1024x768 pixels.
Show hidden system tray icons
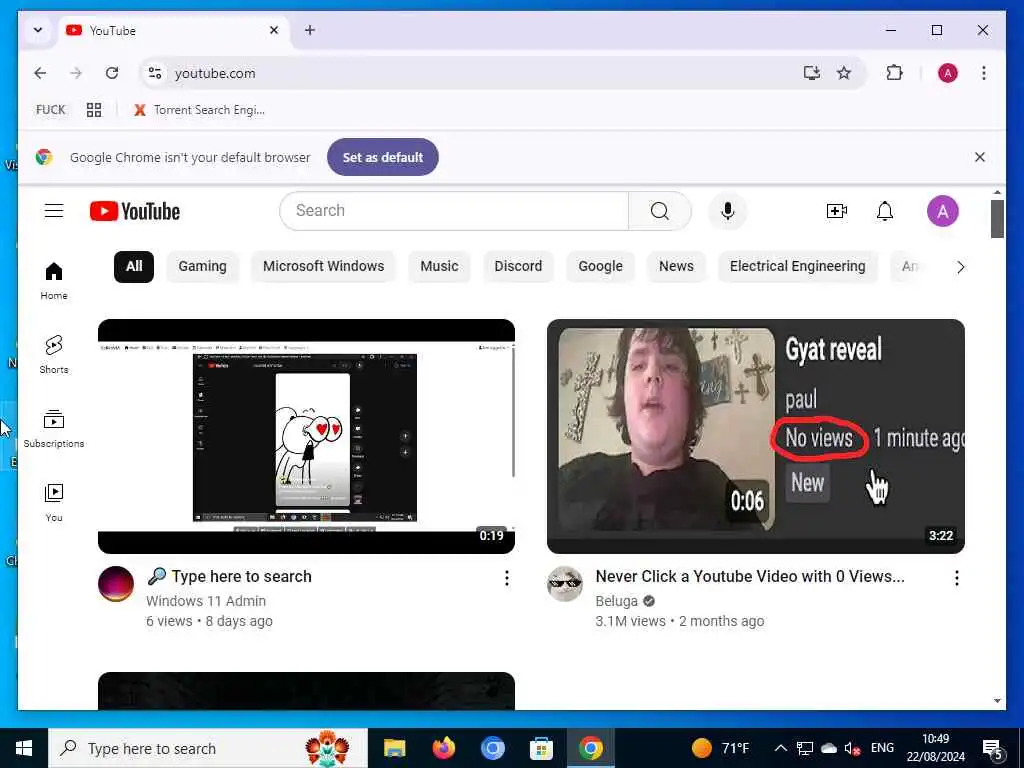(780, 748)
